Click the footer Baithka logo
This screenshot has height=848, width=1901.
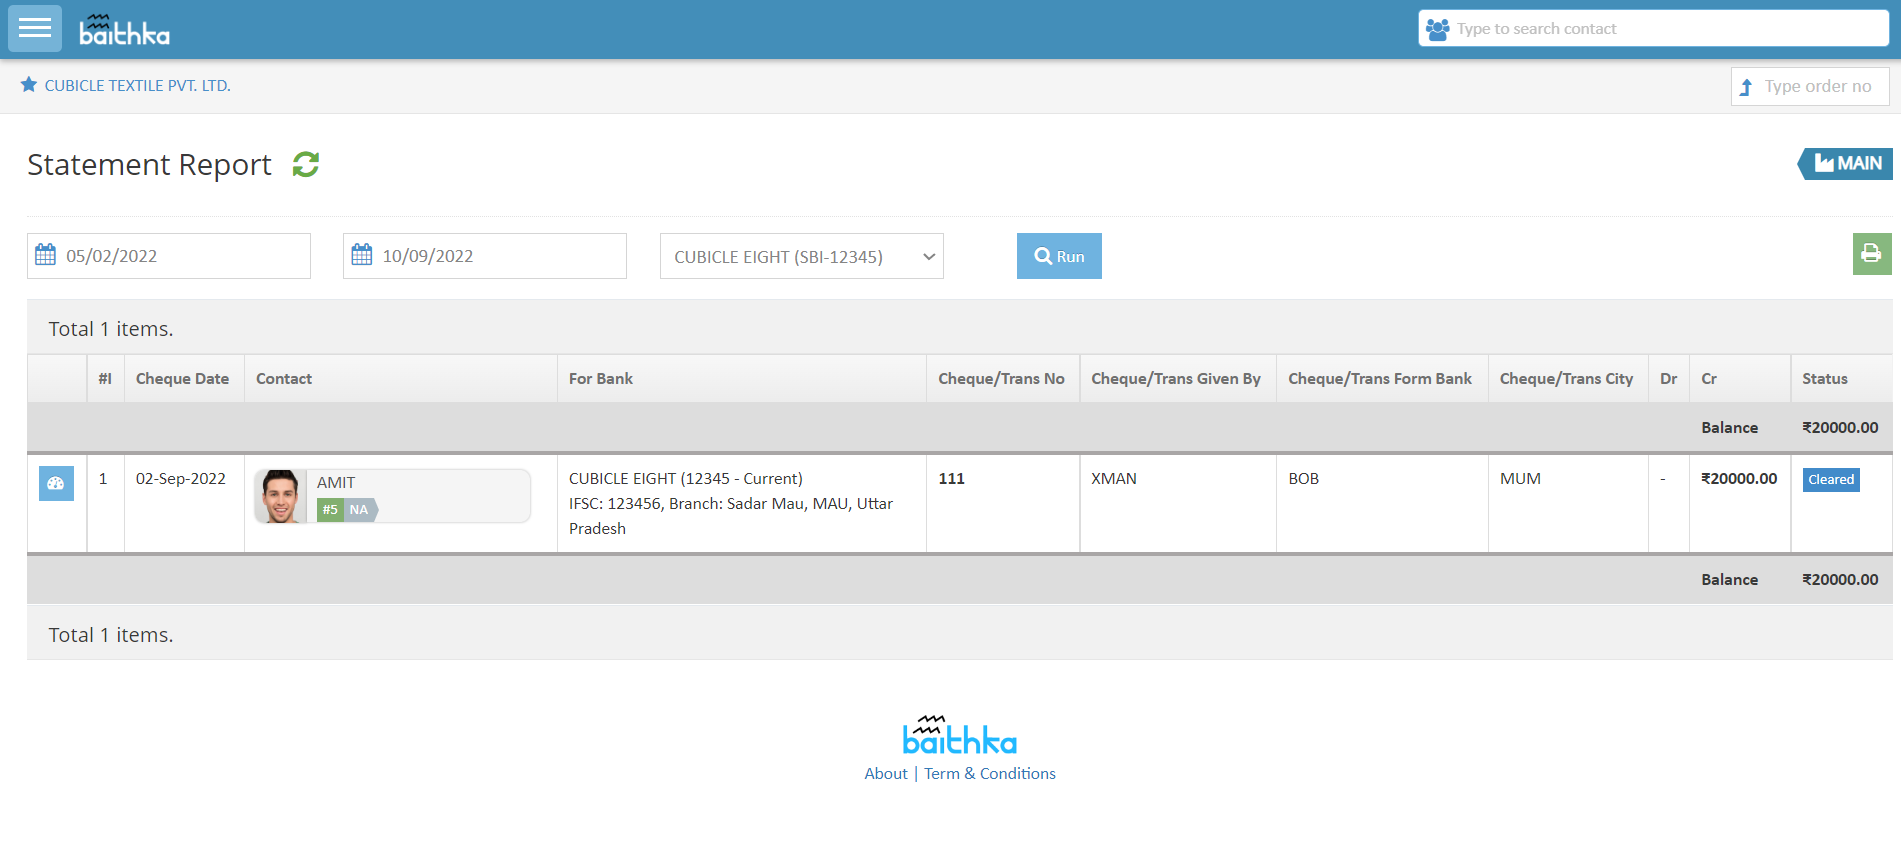pos(960,735)
